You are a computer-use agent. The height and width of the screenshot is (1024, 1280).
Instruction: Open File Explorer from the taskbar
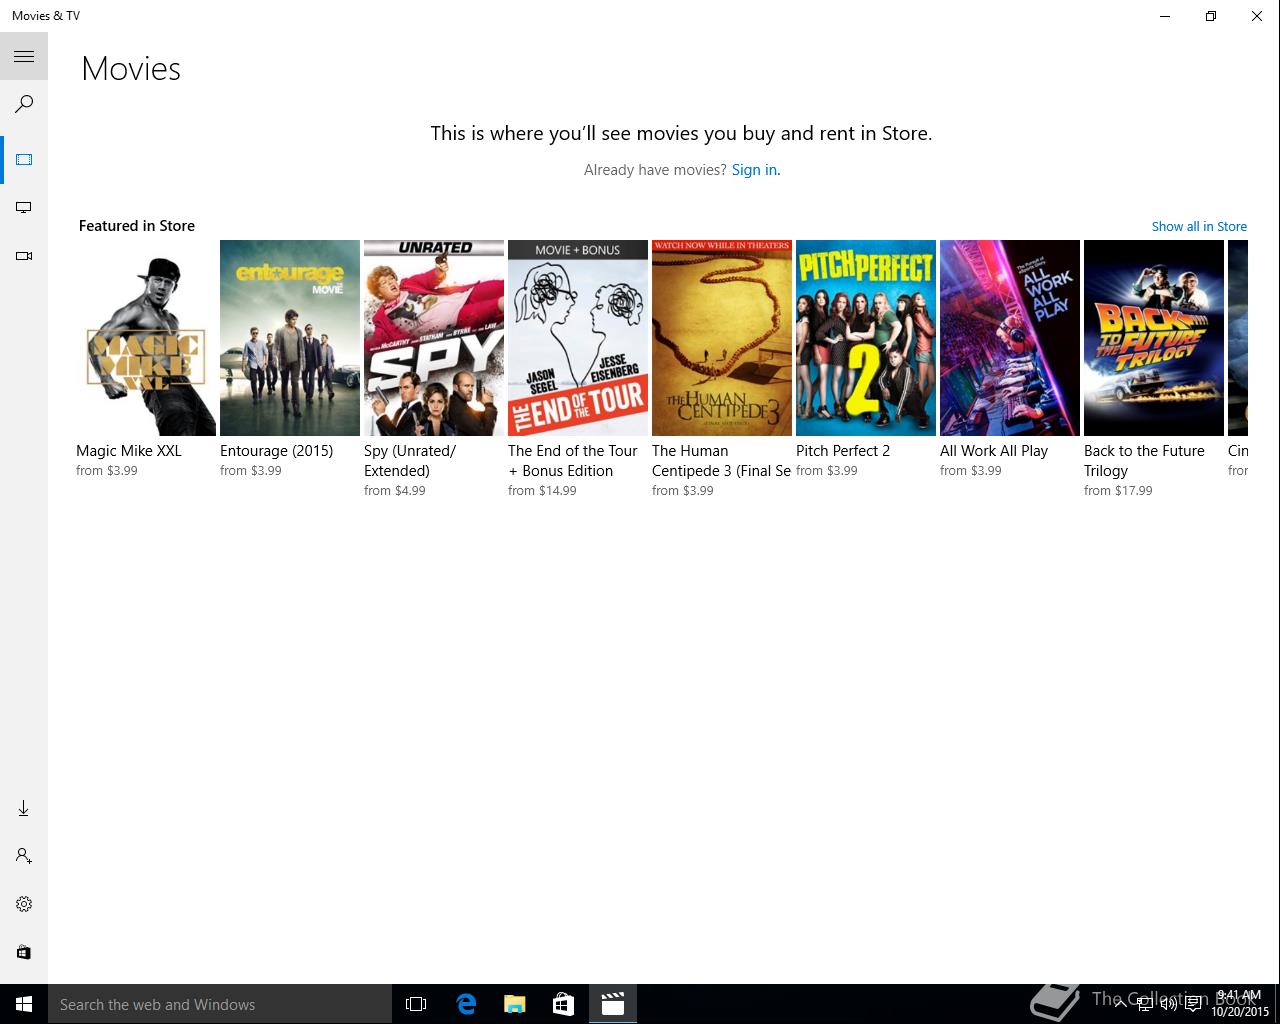pos(514,1004)
